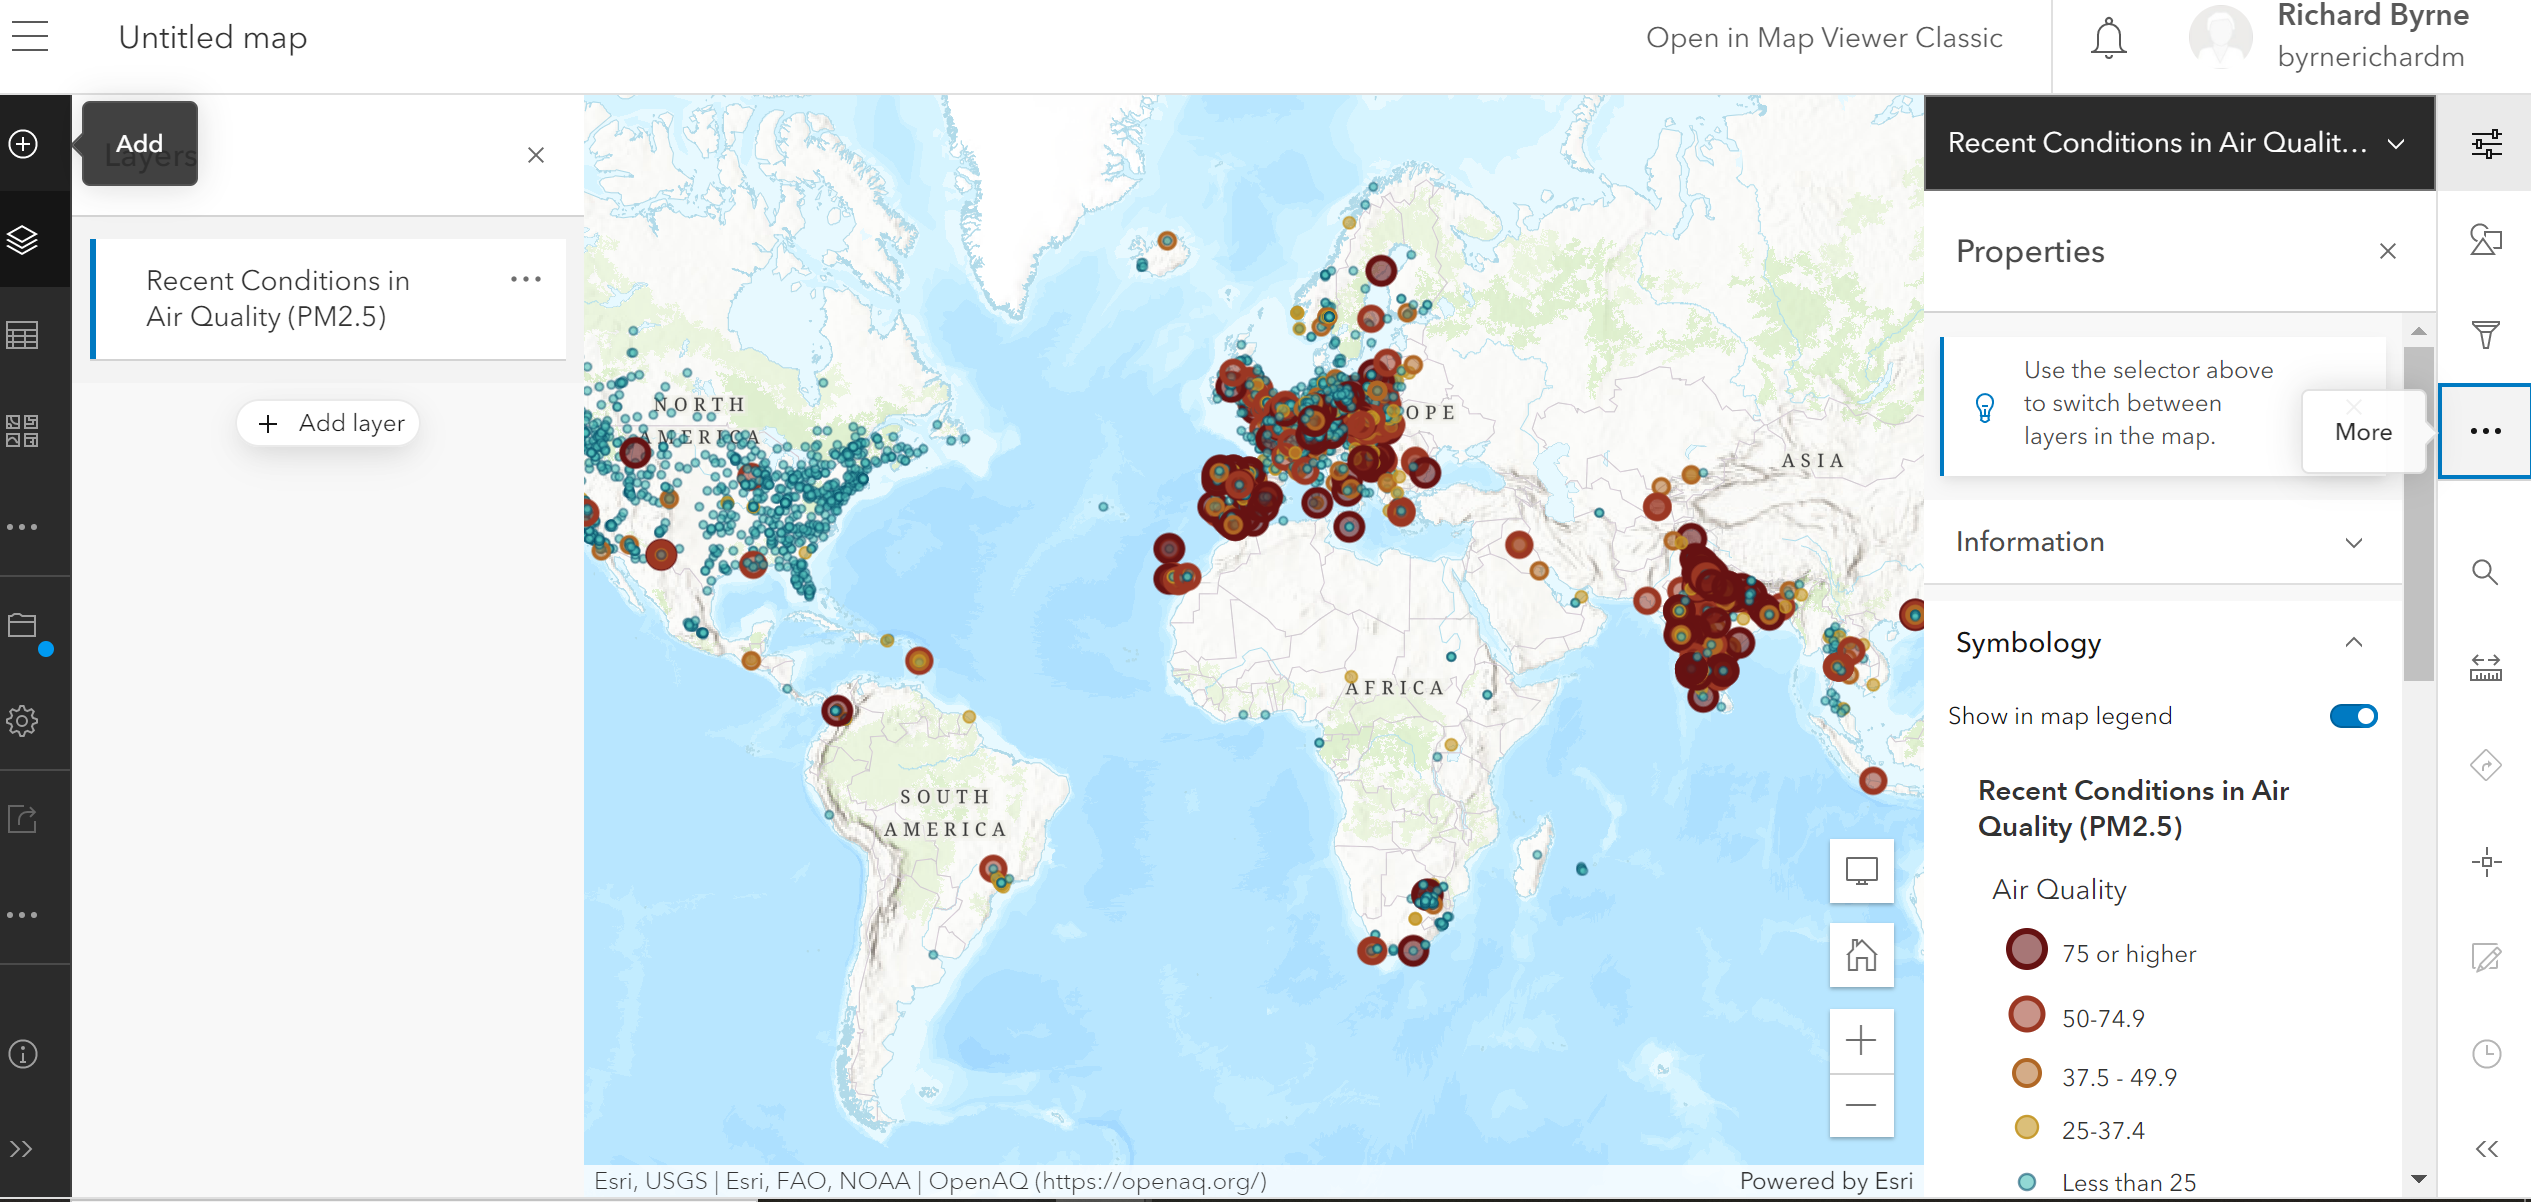Image resolution: width=2531 pixels, height=1202 pixels.
Task: Click Open in Map Viewer Classic
Action: point(1824,38)
